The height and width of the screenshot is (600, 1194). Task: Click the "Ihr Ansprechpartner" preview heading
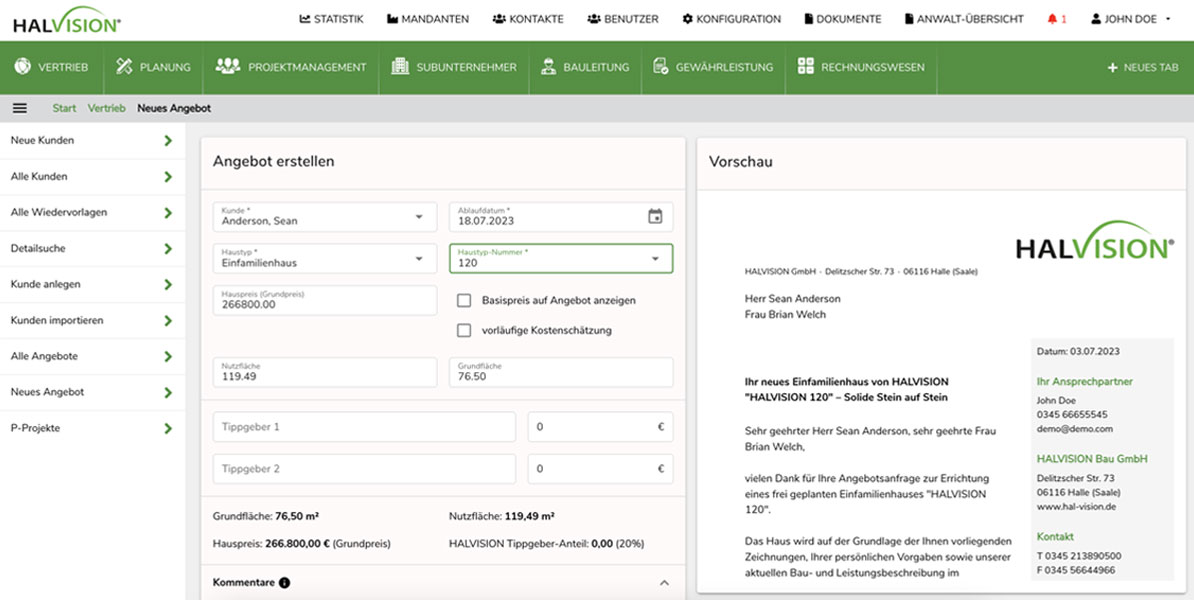[x=1084, y=381]
